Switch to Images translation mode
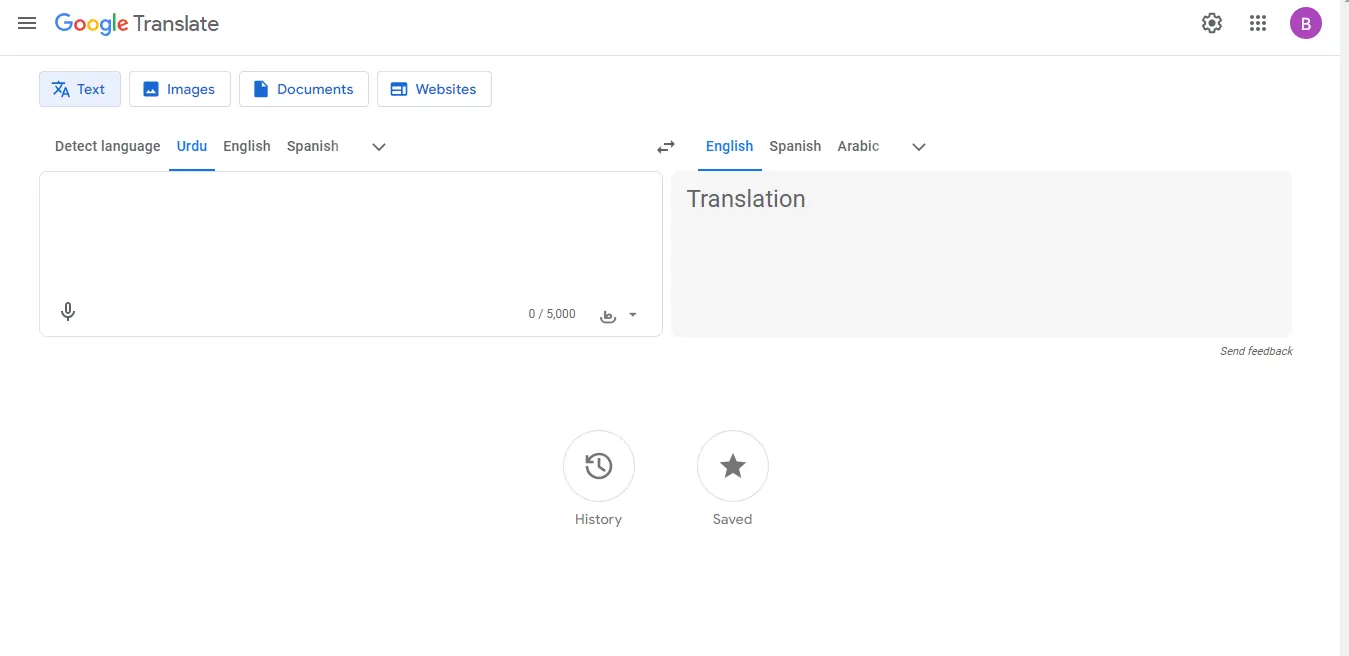Image resolution: width=1349 pixels, height=656 pixels. [x=180, y=89]
